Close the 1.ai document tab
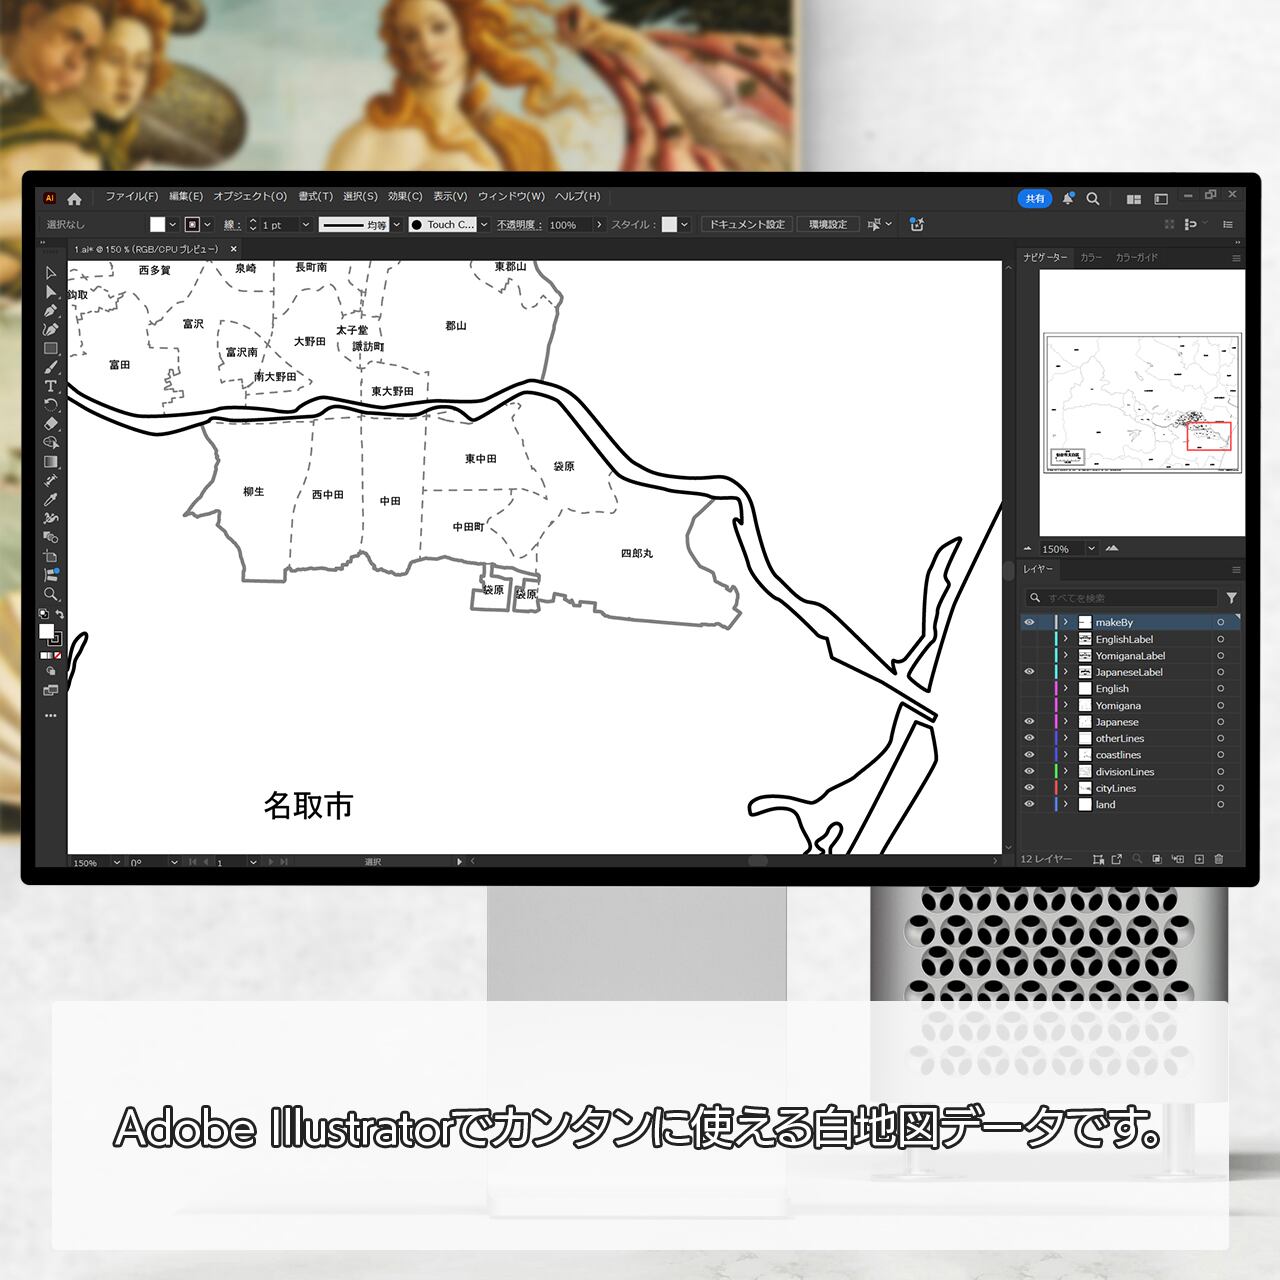 tap(234, 249)
